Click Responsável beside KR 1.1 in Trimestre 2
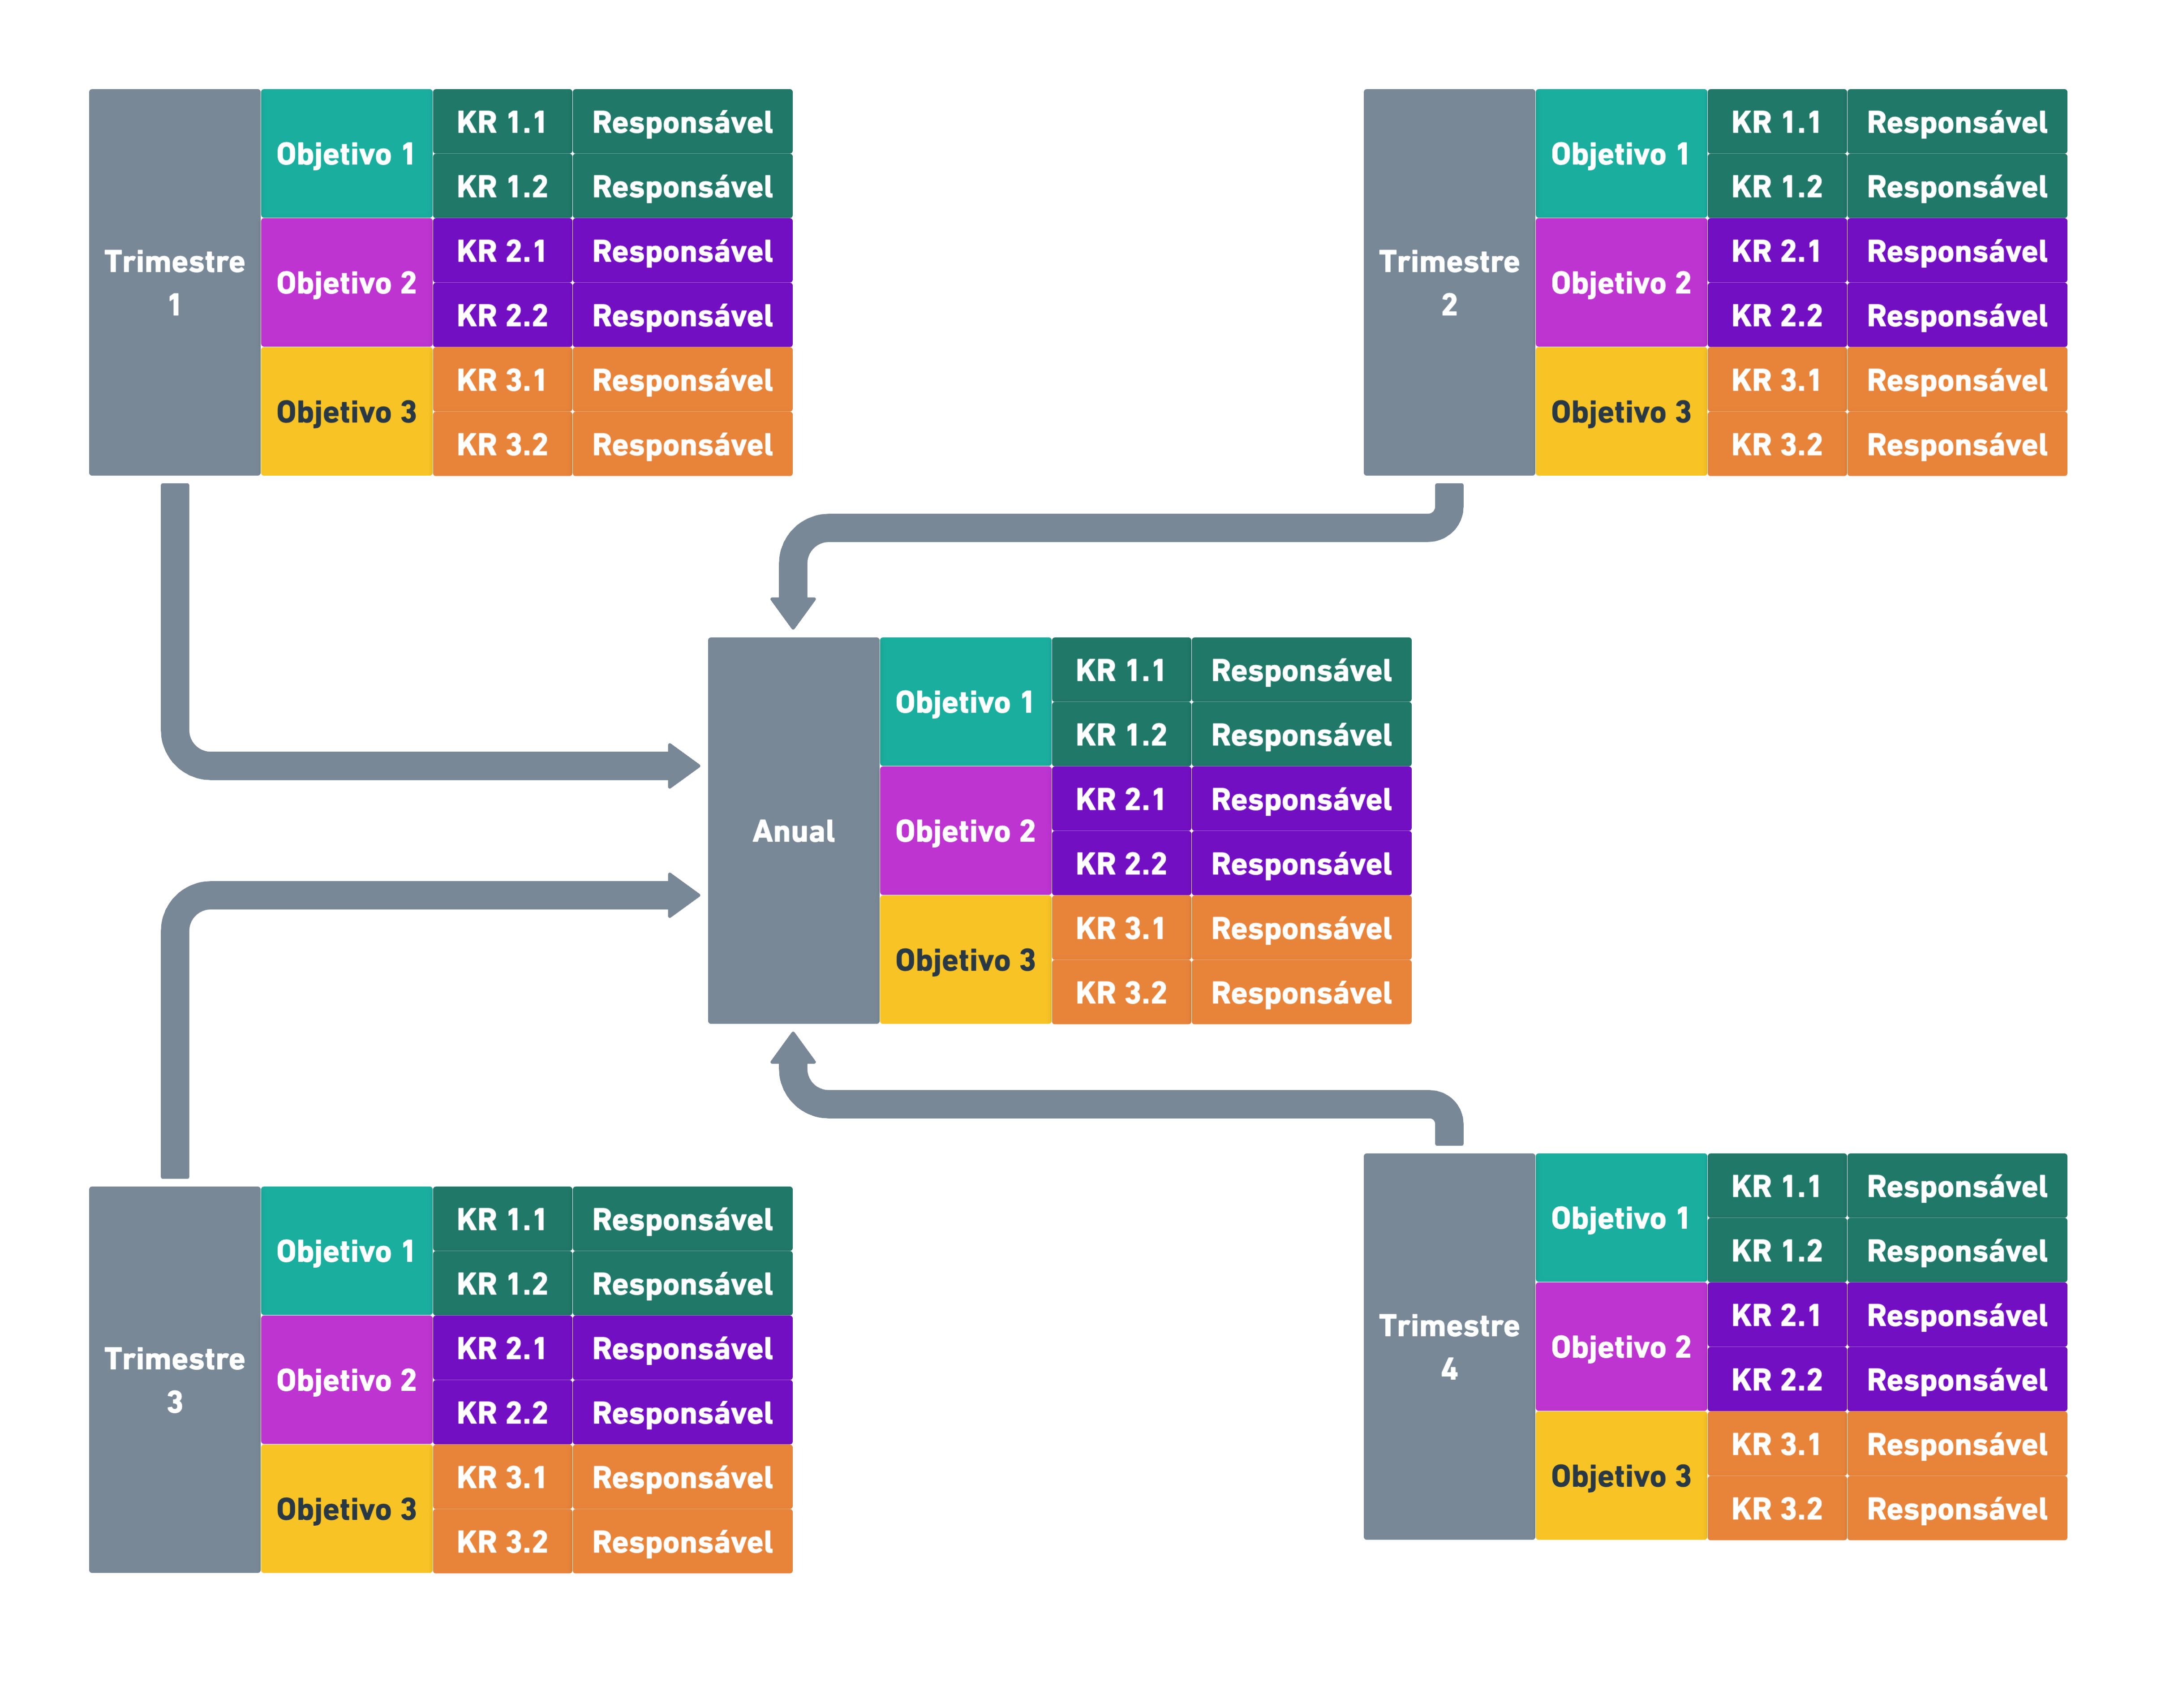The height and width of the screenshot is (1708, 2157). pyautogui.click(x=1957, y=121)
